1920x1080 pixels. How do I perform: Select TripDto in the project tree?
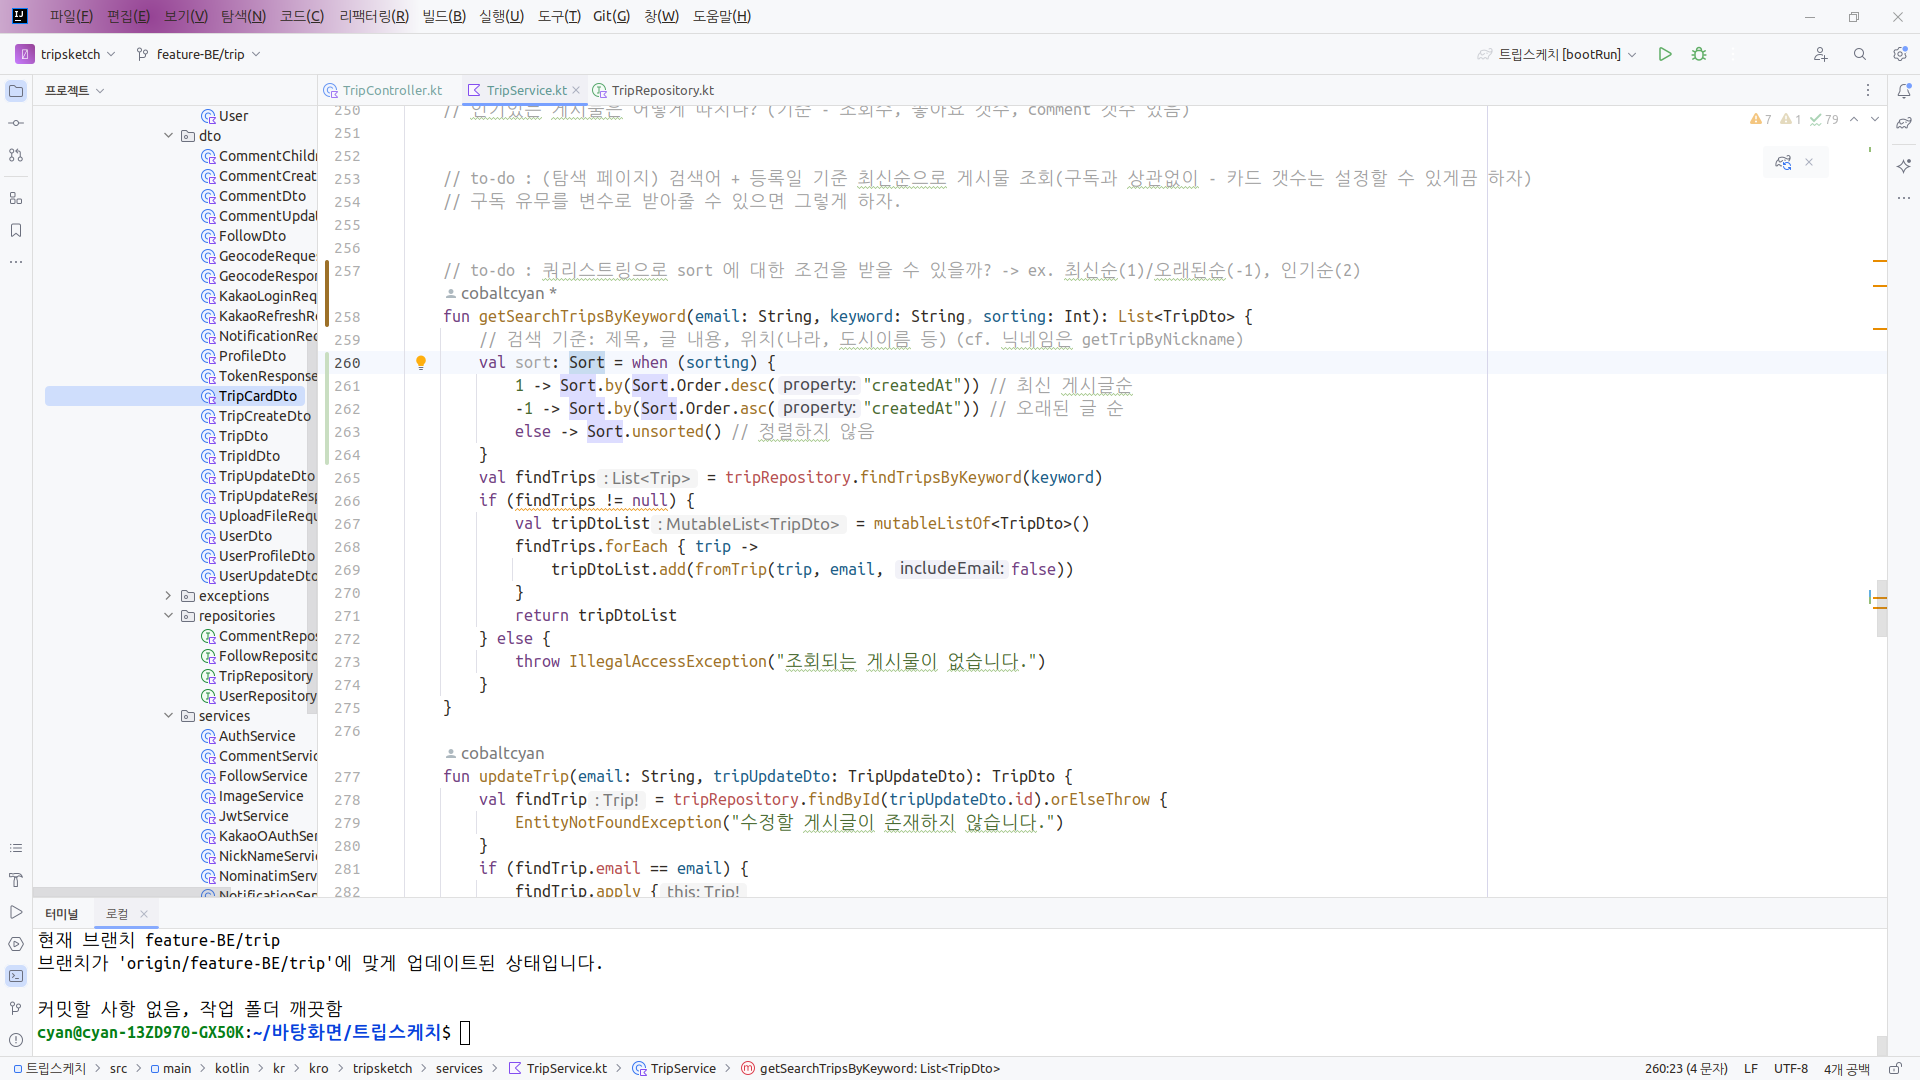(243, 436)
